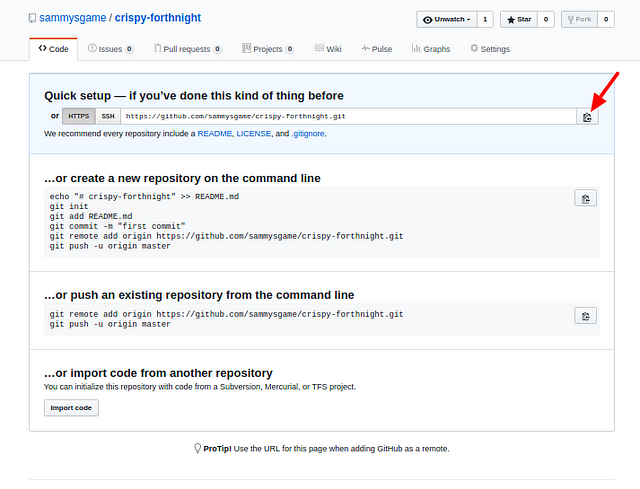Toggle the HTTPS protocol option

point(79,116)
